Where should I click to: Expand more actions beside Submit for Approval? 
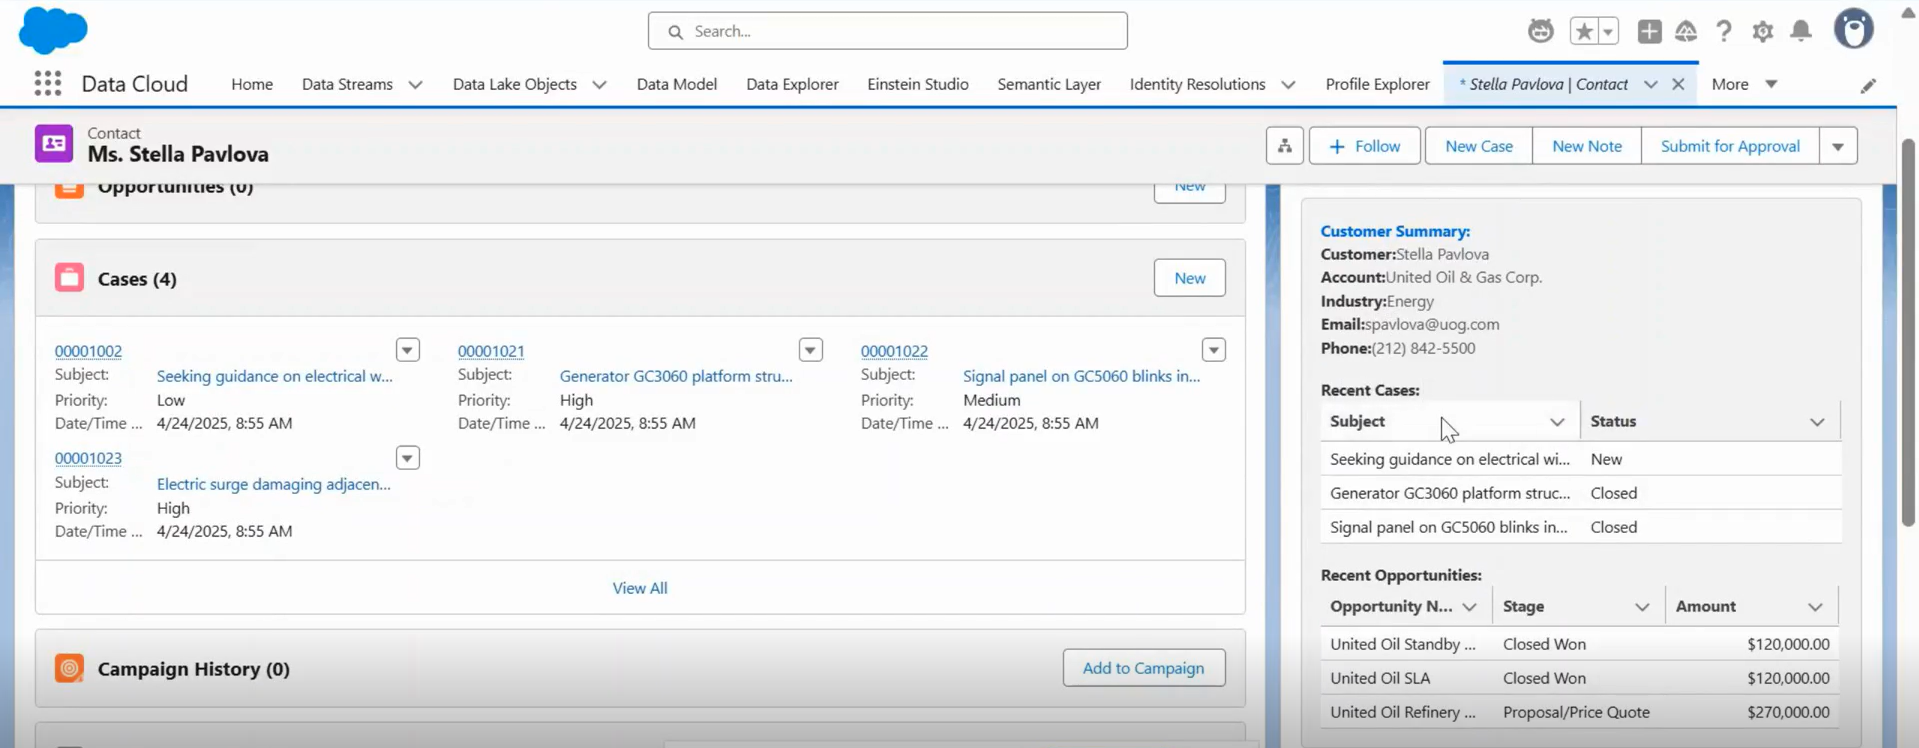point(1837,146)
